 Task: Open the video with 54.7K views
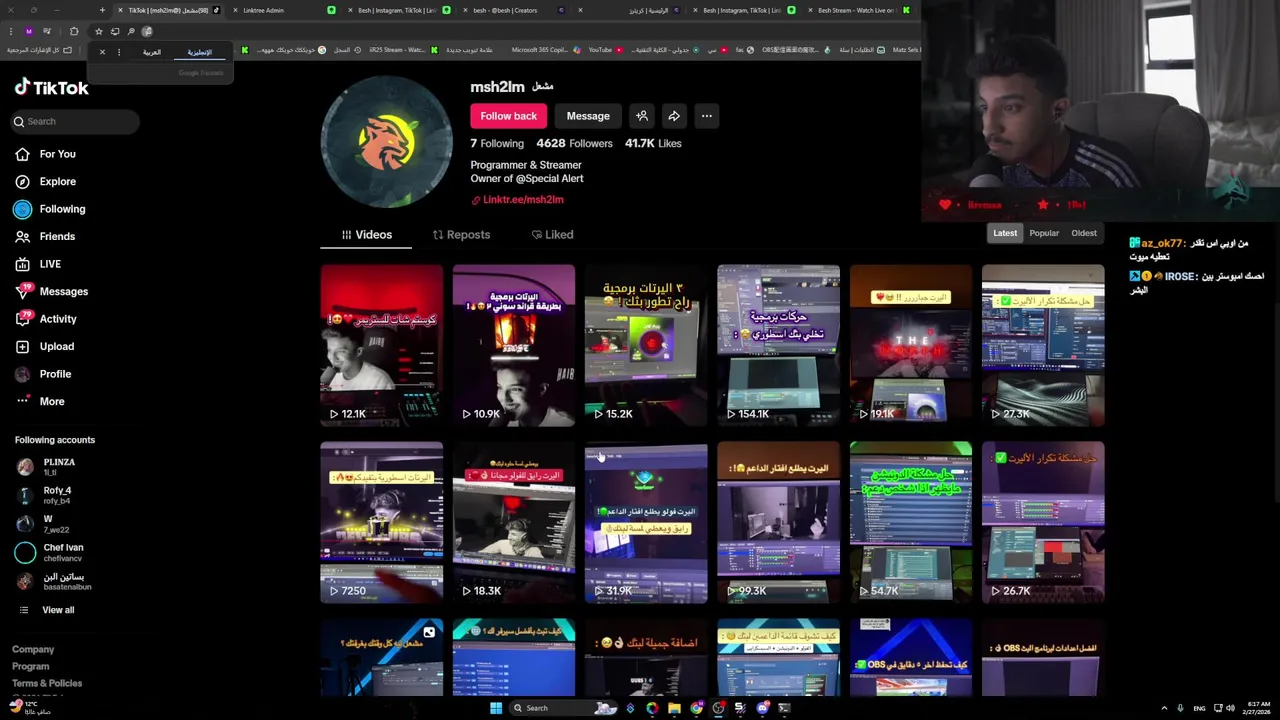click(x=910, y=522)
